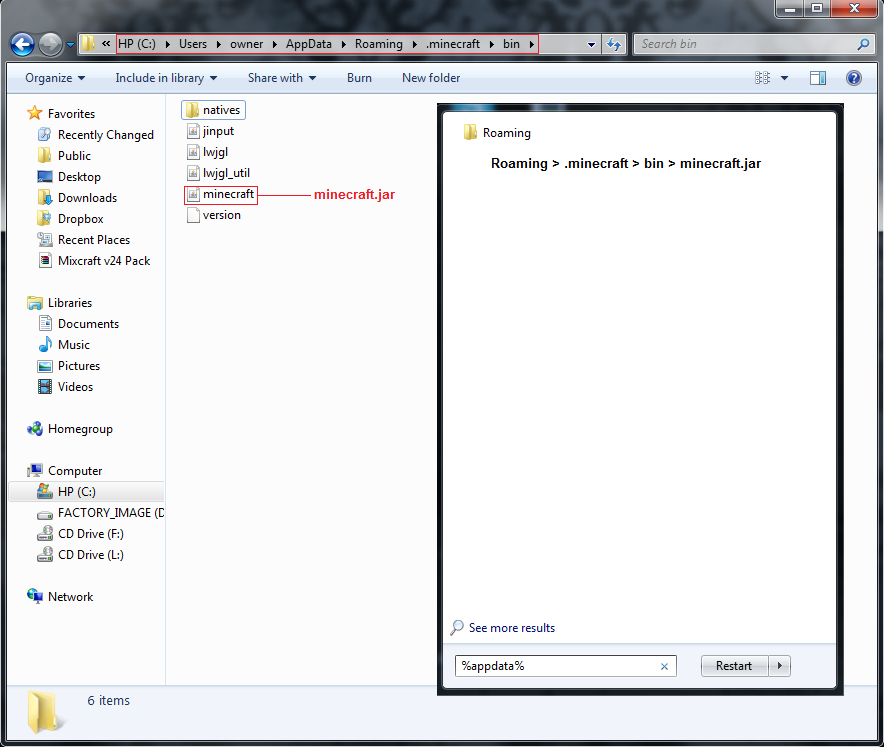Select the Music library

tap(75, 344)
